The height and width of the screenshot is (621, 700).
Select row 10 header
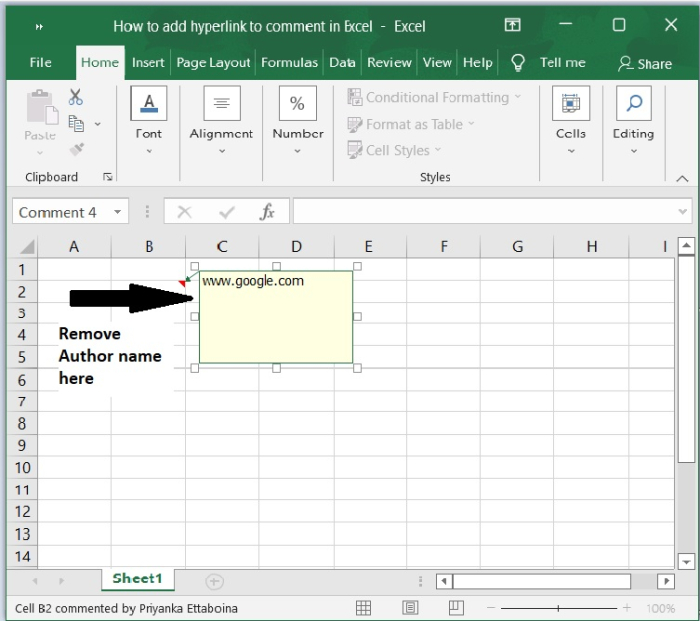[x=22, y=467]
